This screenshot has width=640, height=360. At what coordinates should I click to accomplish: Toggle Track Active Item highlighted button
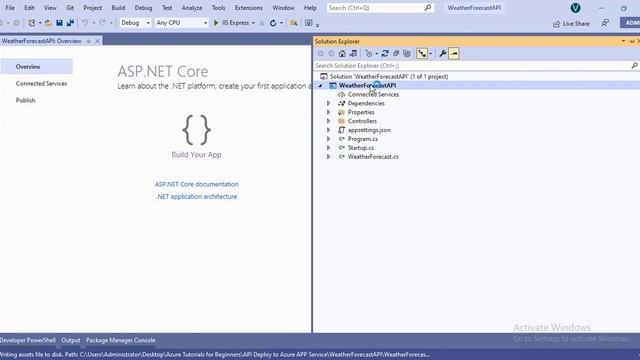click(x=422, y=53)
